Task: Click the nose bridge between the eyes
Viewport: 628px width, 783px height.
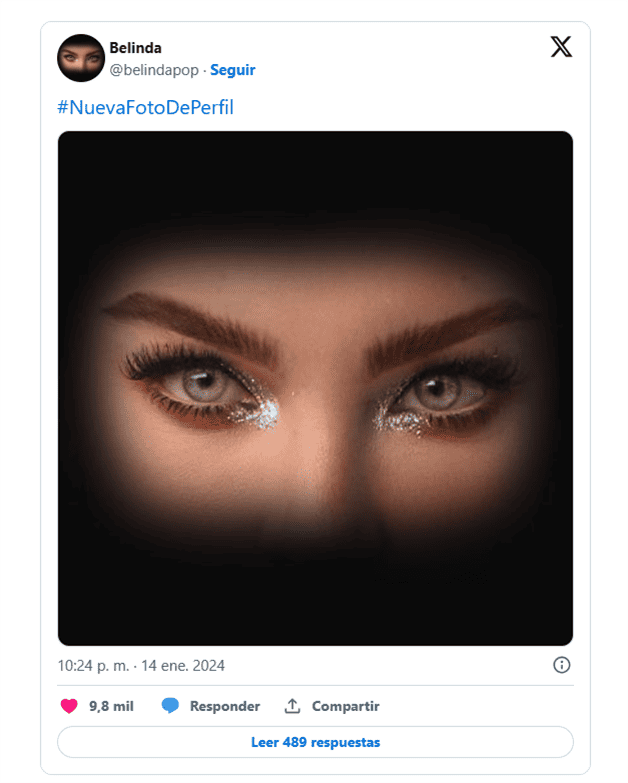Action: pos(320,390)
